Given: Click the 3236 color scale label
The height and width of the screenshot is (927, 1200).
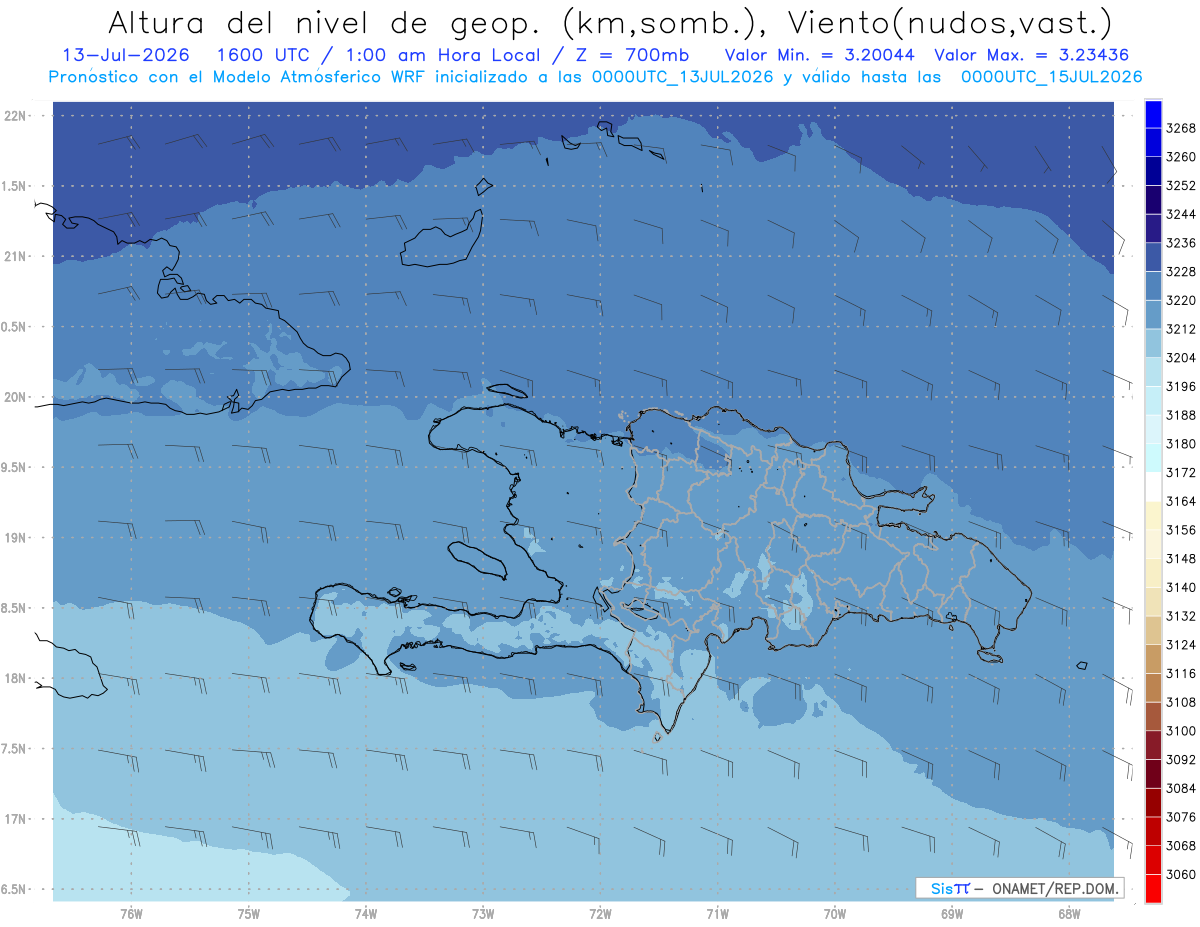Looking at the screenshot, I should [1180, 243].
